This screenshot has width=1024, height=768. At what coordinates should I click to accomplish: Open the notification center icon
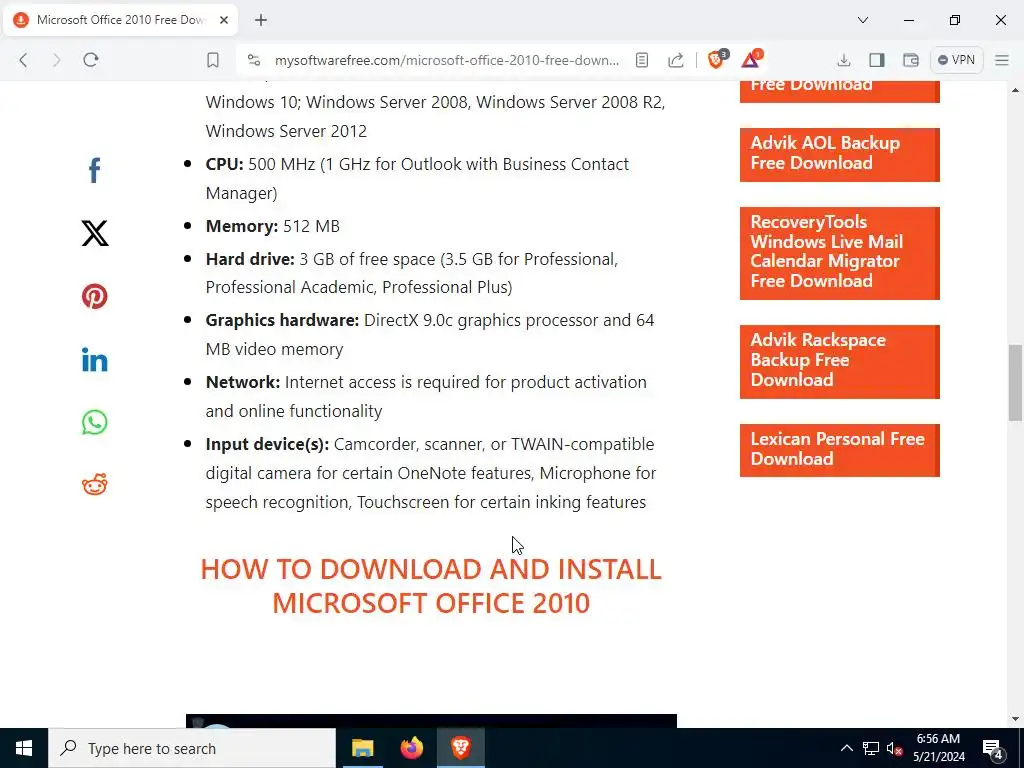click(993, 748)
